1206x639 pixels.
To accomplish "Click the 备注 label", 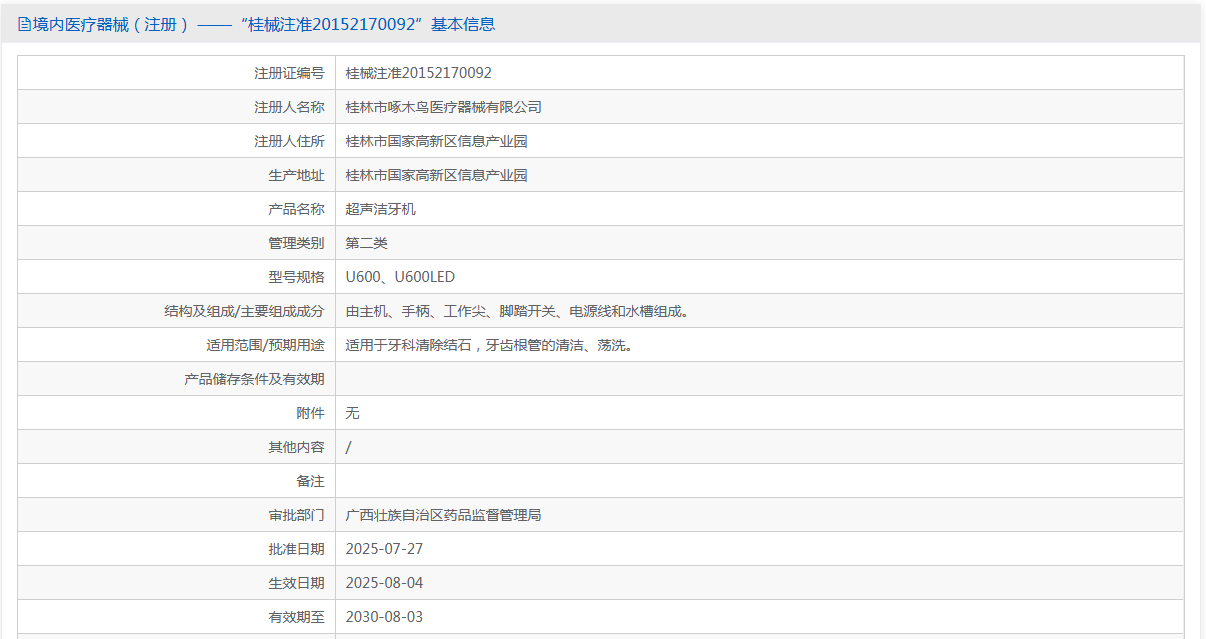I will click(x=311, y=481).
